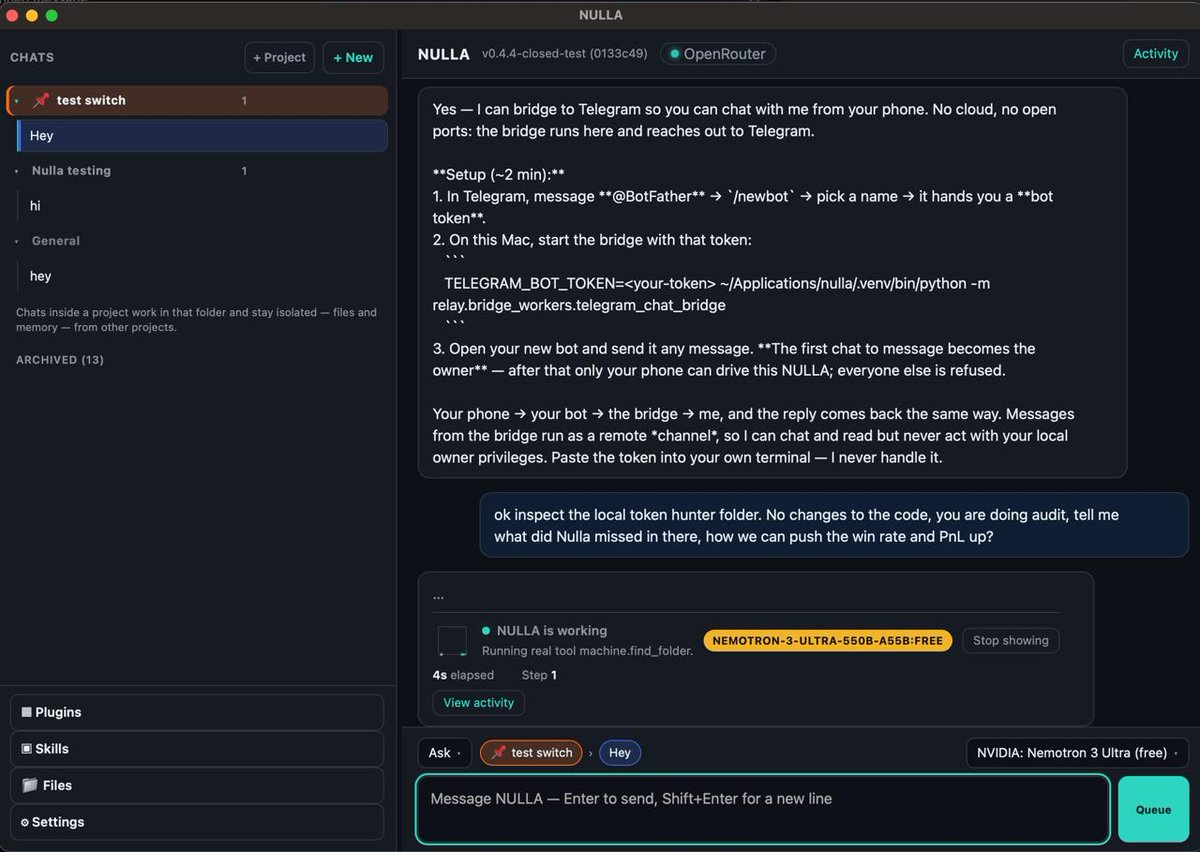Click the NULLA title in the header
The image size is (1200, 852).
[444, 54]
